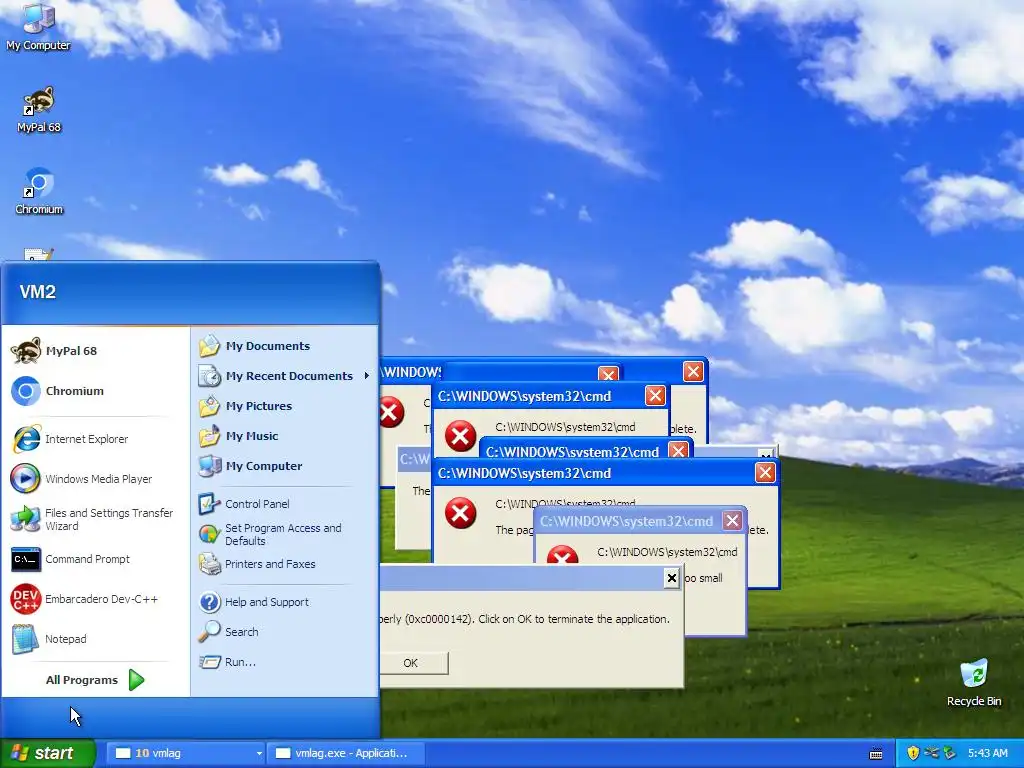Open Printers and Faxes
Screen dimensions: 1024x768
point(284,564)
